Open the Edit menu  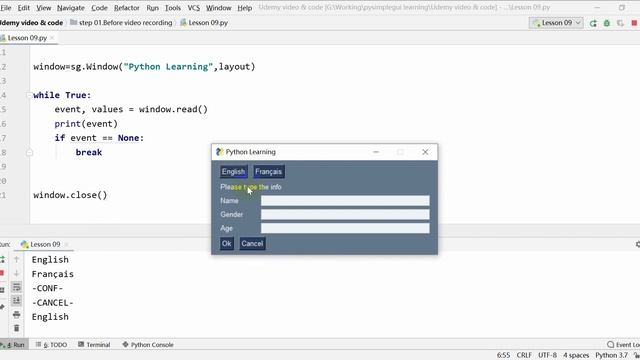pos(23,8)
